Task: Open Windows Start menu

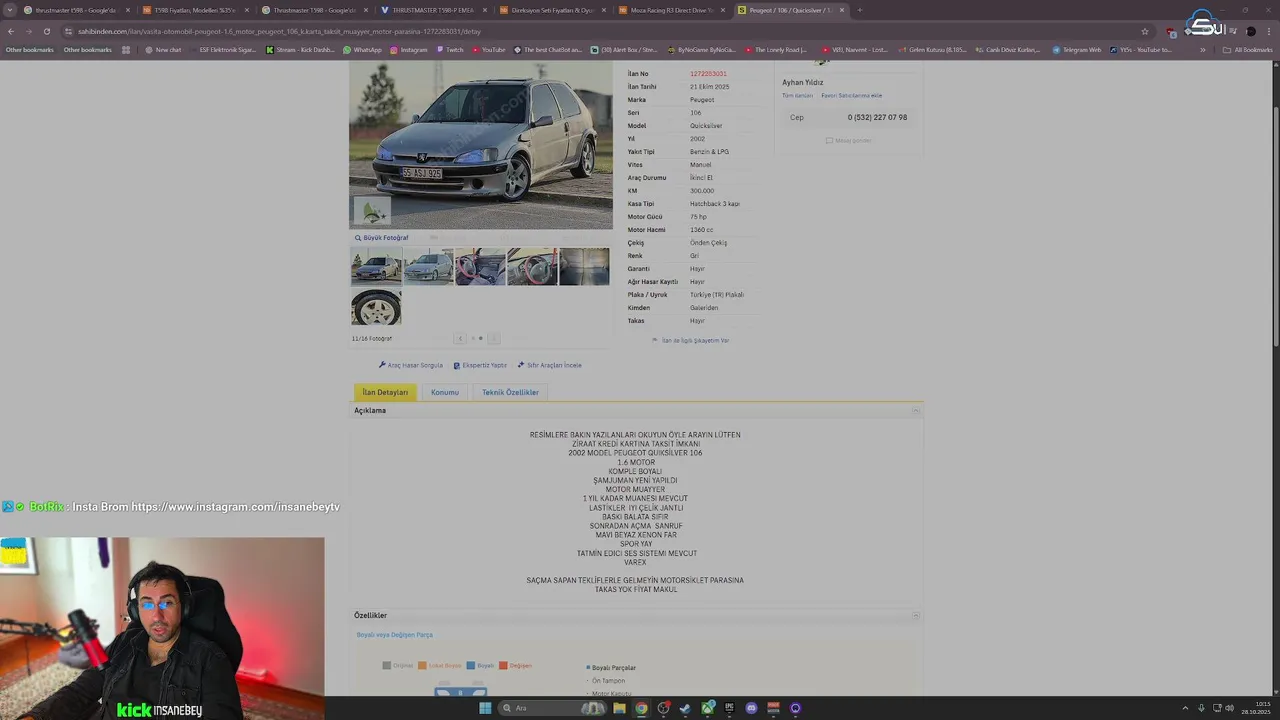Action: click(485, 708)
